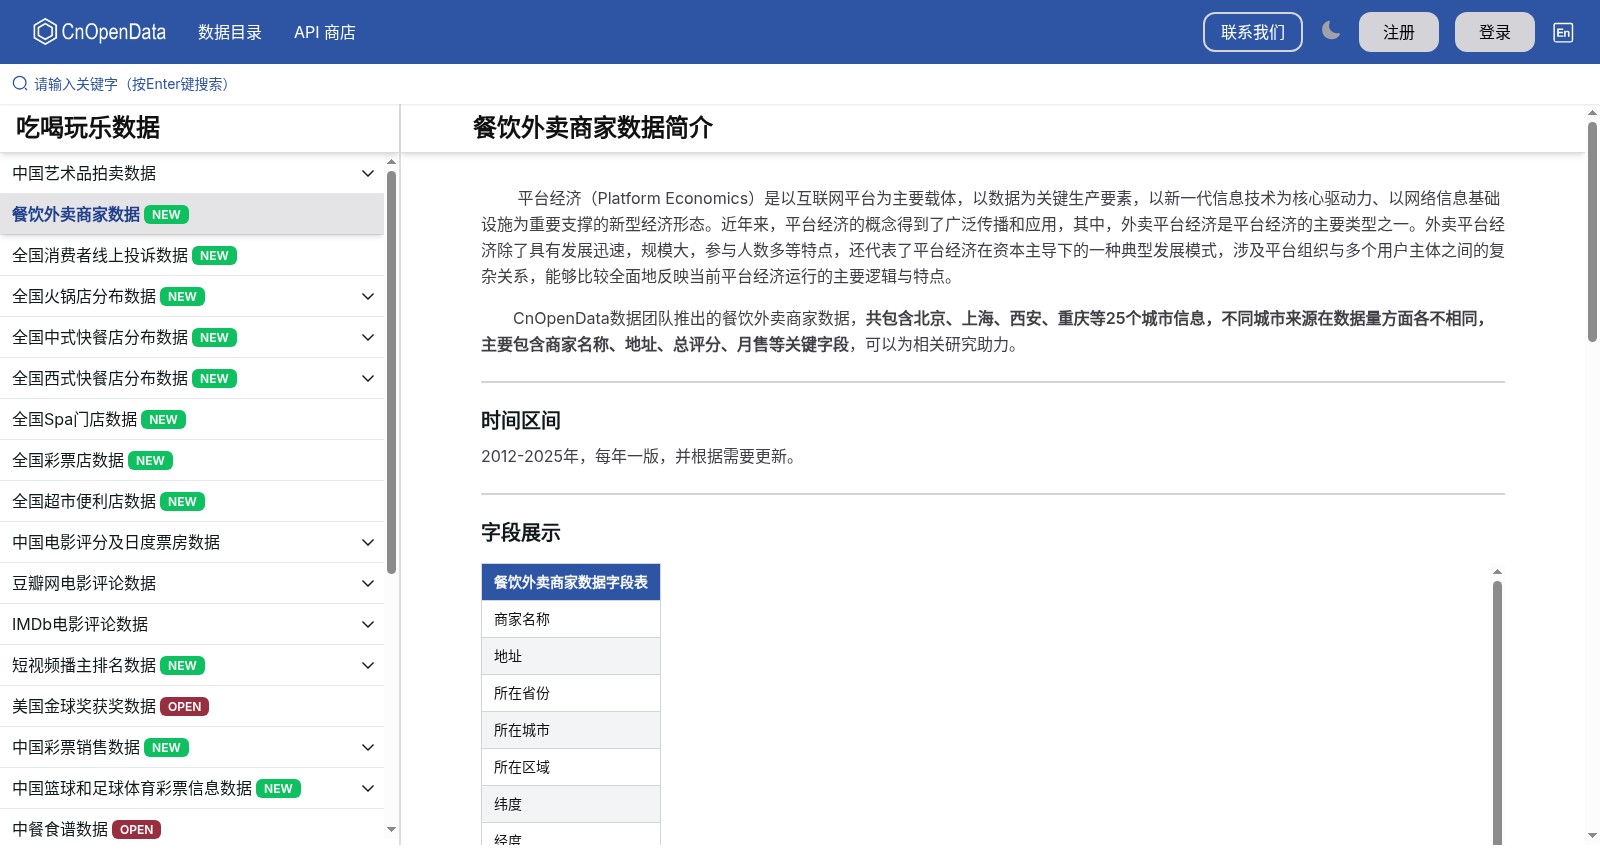Click the 联系我们 button

pos(1253,32)
